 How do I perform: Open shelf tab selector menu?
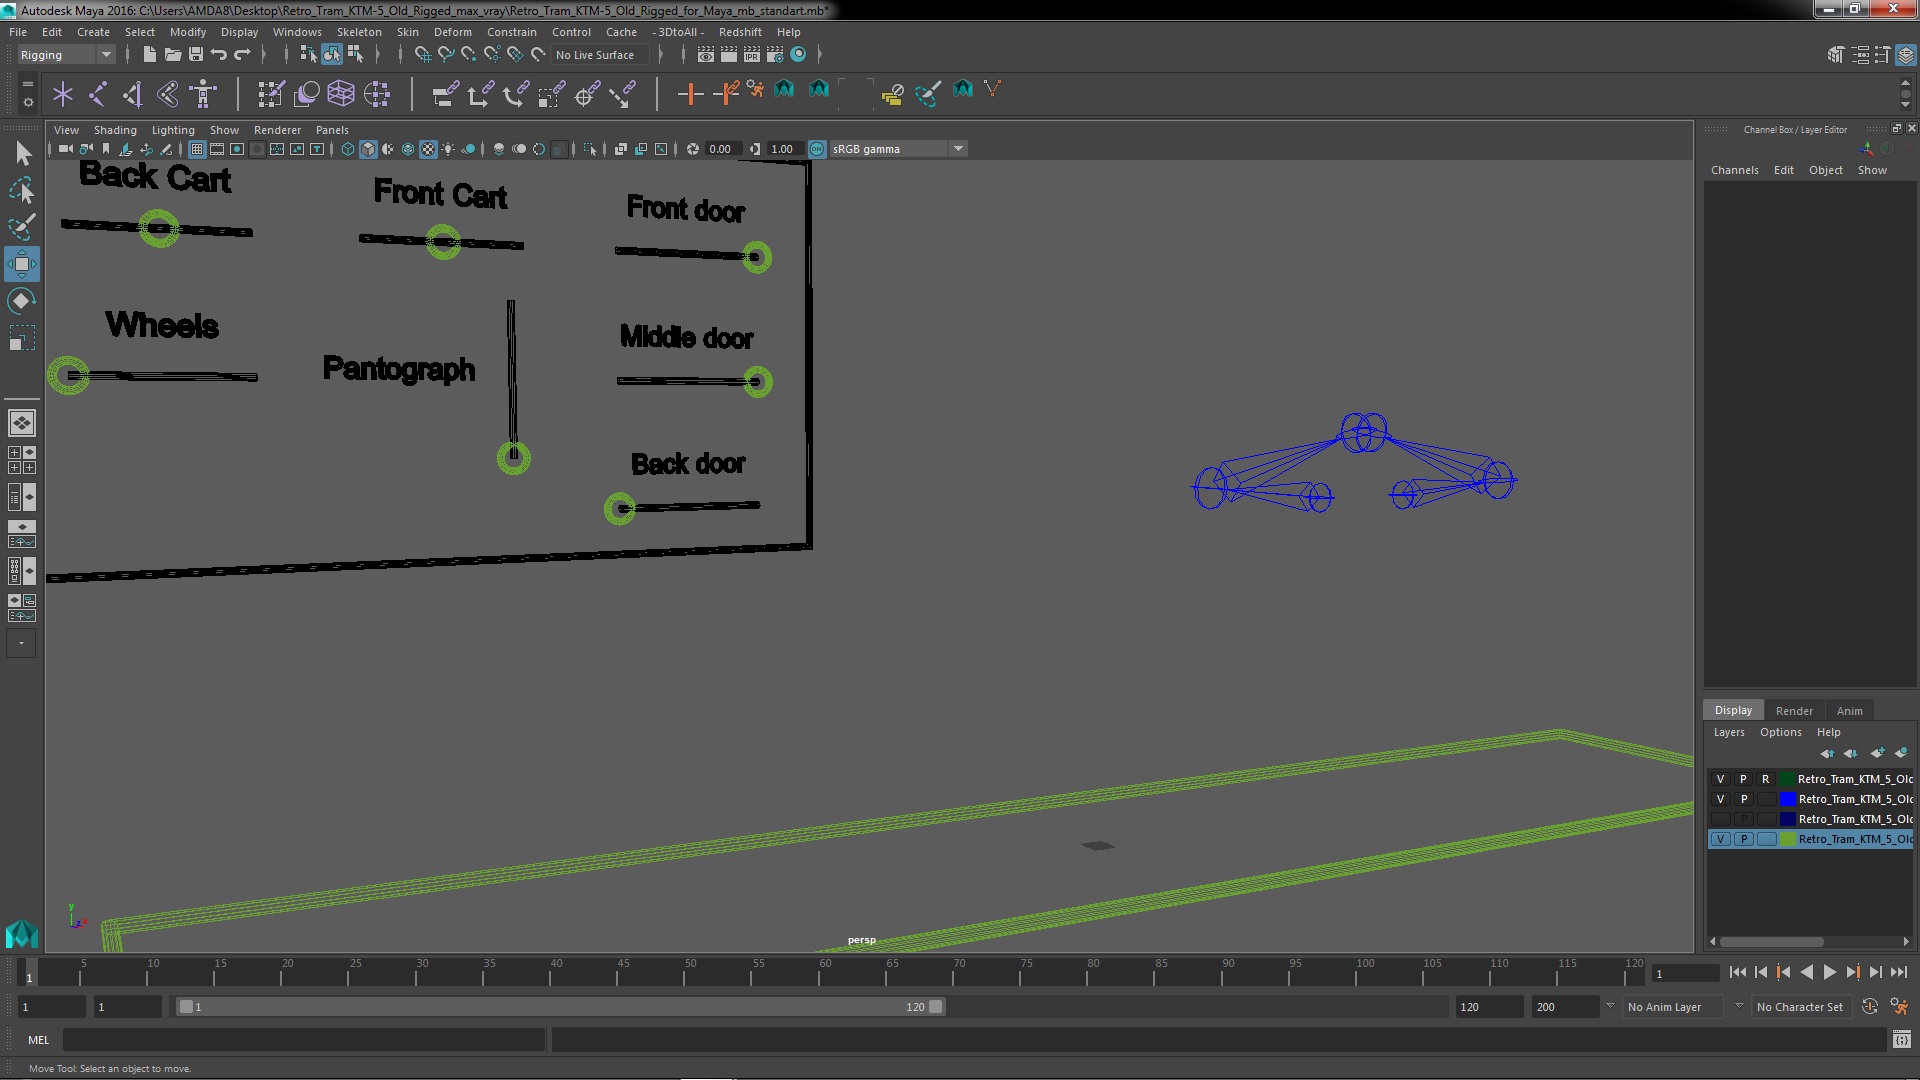coord(28,82)
